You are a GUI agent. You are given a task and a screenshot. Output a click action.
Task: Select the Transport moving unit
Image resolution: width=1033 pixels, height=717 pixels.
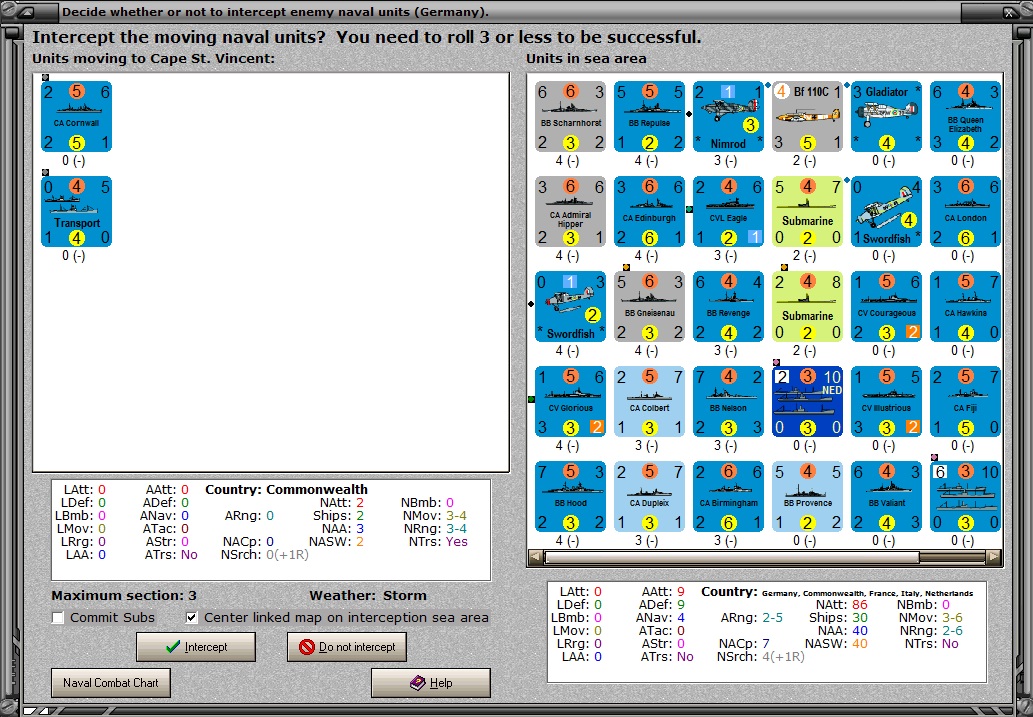(76, 212)
